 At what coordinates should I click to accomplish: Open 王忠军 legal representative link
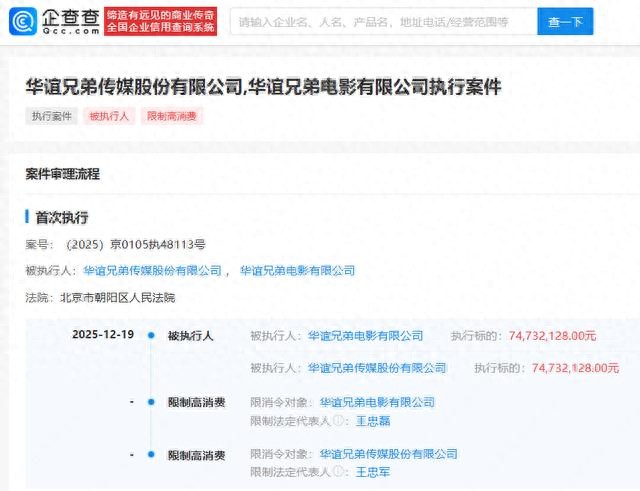(373, 472)
